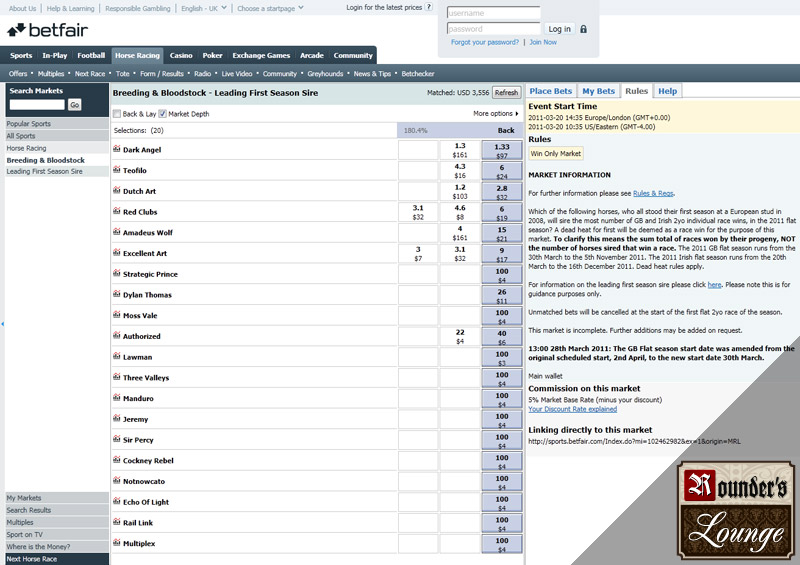Open Next Horse Race in sidebar
This screenshot has width=800, height=565.
coord(57,559)
